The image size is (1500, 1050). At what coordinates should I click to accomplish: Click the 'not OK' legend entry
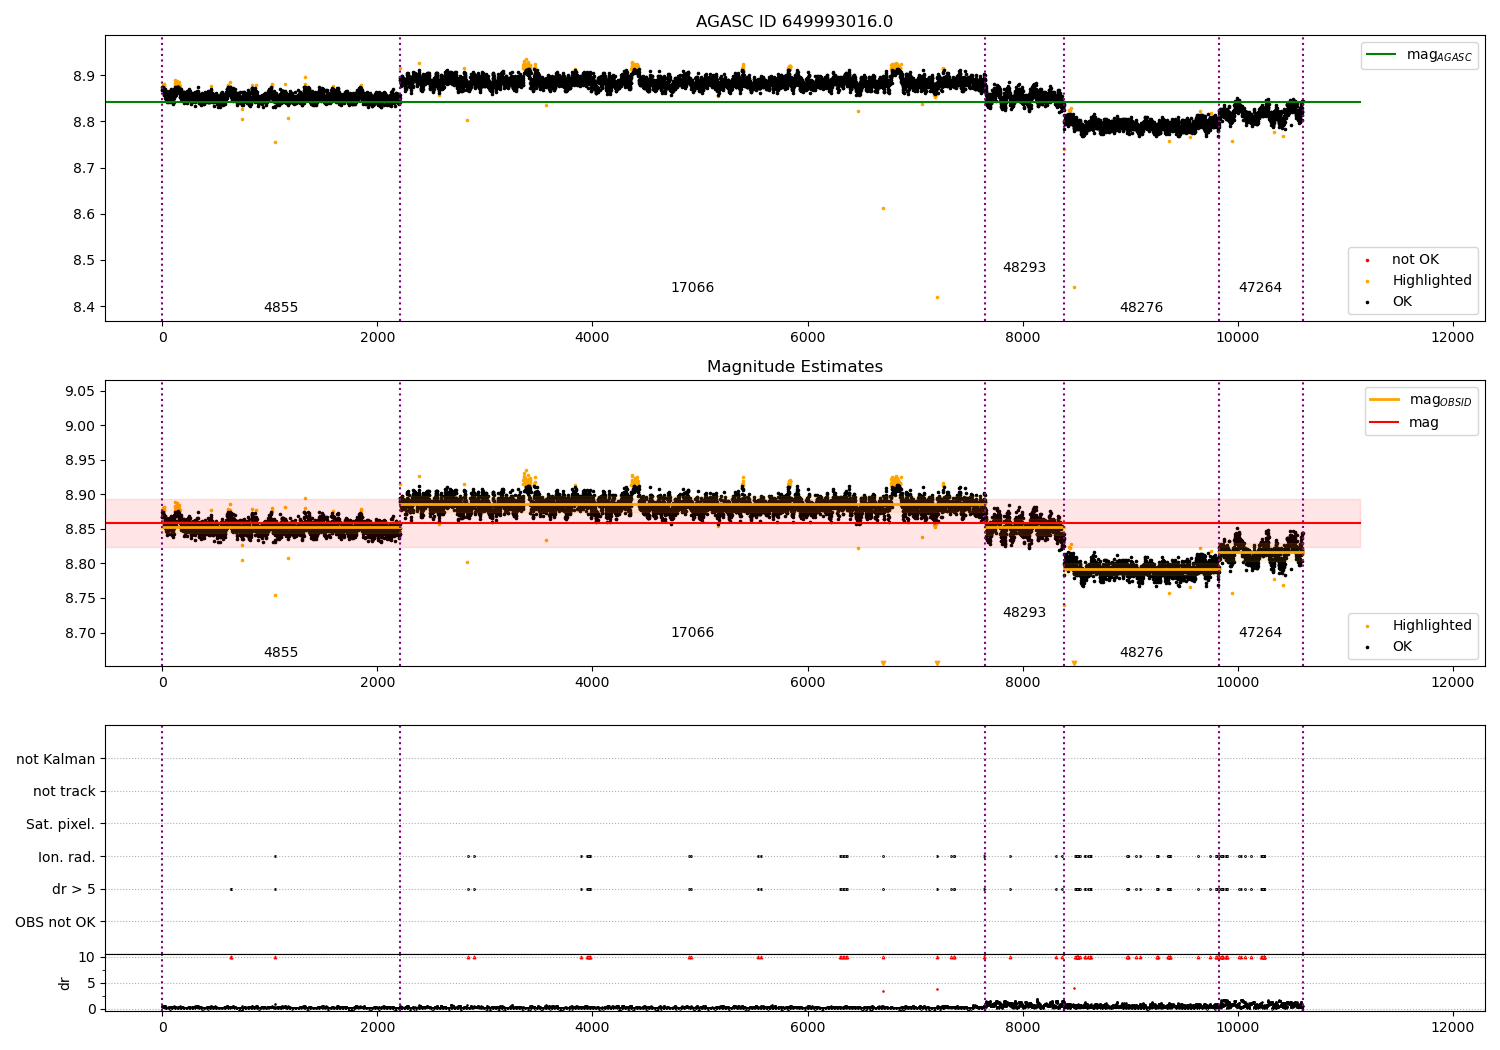click(x=1415, y=259)
